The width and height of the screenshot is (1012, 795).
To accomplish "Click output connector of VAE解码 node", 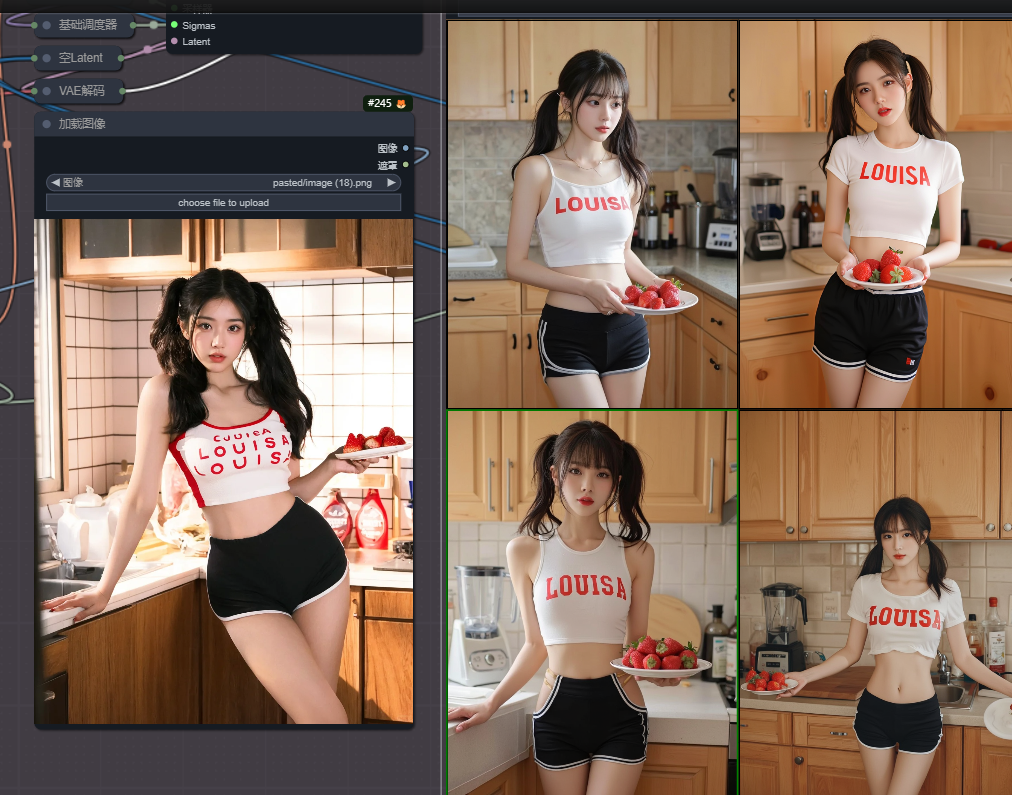I will 123,91.
